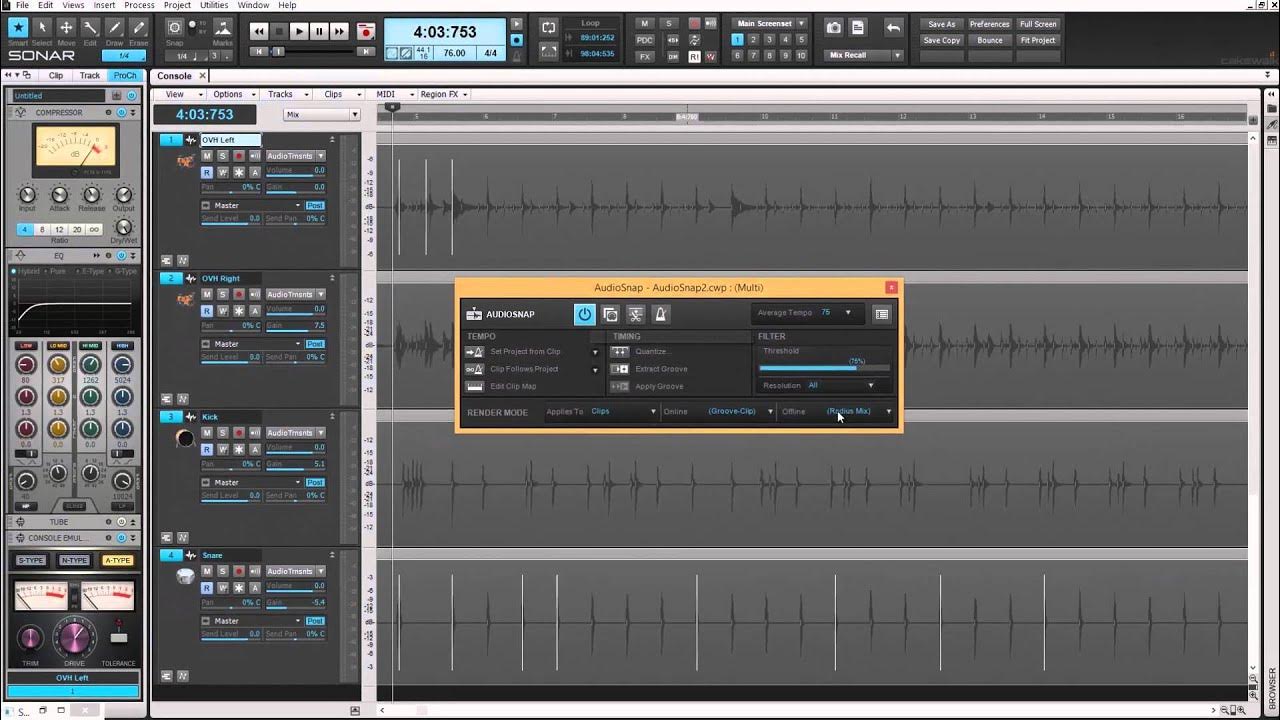Click AudioSnap split-at-transients scissors icon

[x=635, y=314]
